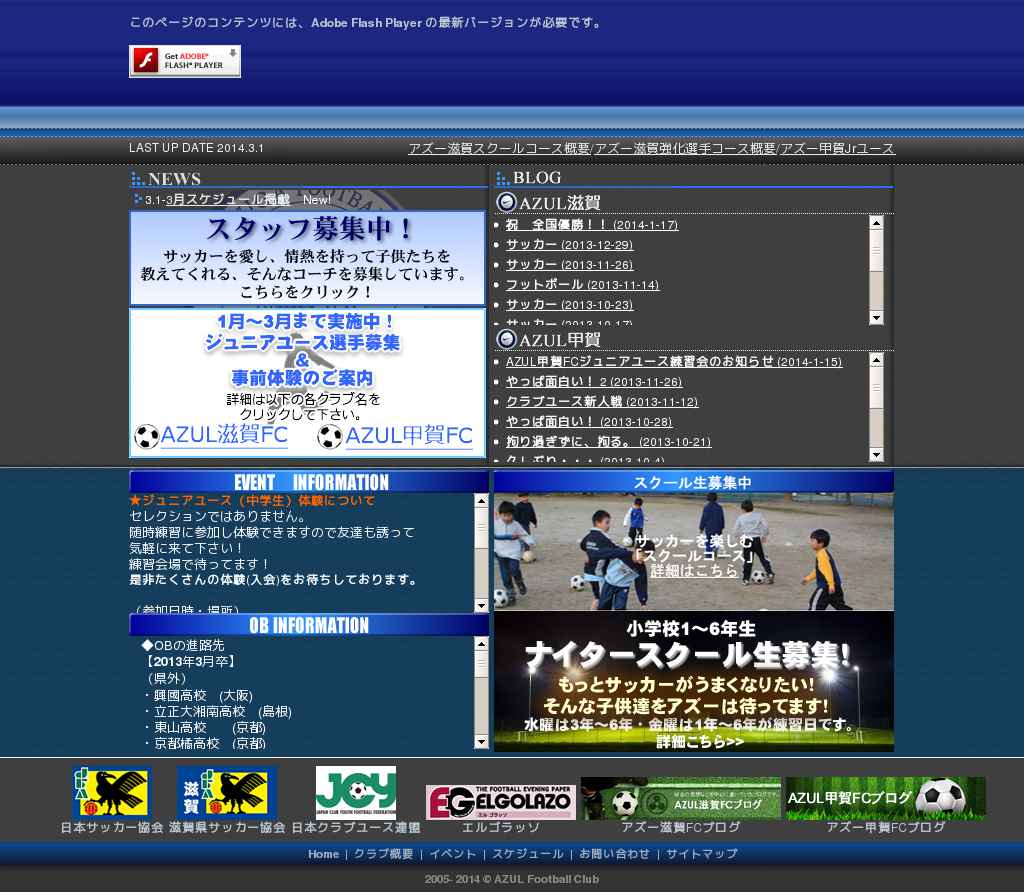Open the AZUL甲賀FCブログ banner with soccer ball
1024x892 pixels.
click(885, 798)
